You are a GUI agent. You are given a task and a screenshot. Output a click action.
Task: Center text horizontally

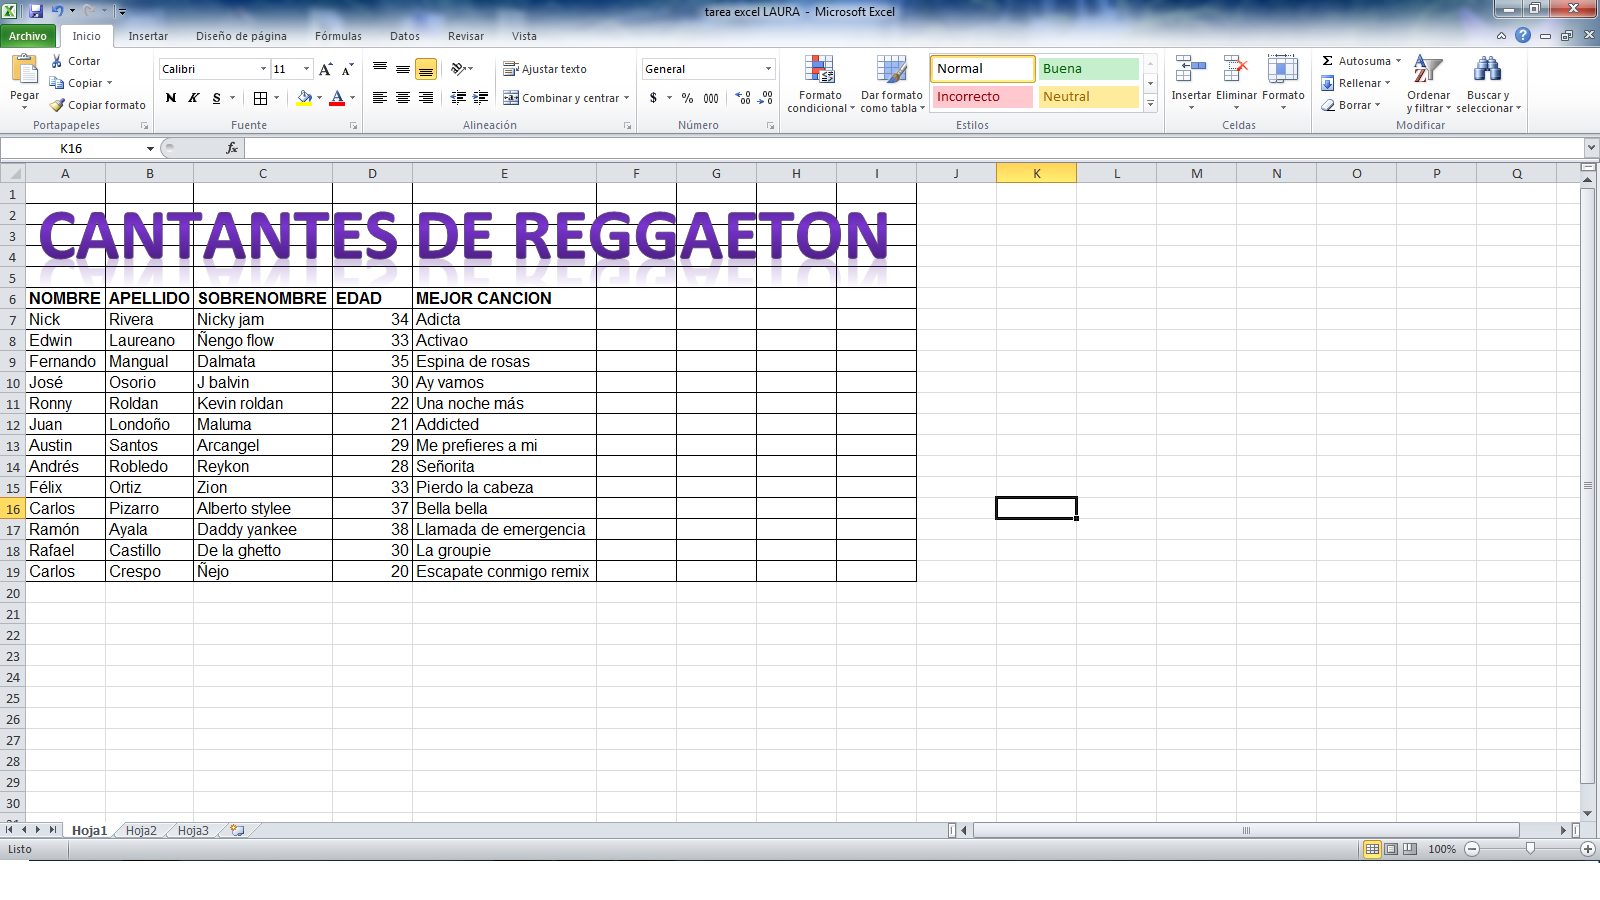coord(403,98)
